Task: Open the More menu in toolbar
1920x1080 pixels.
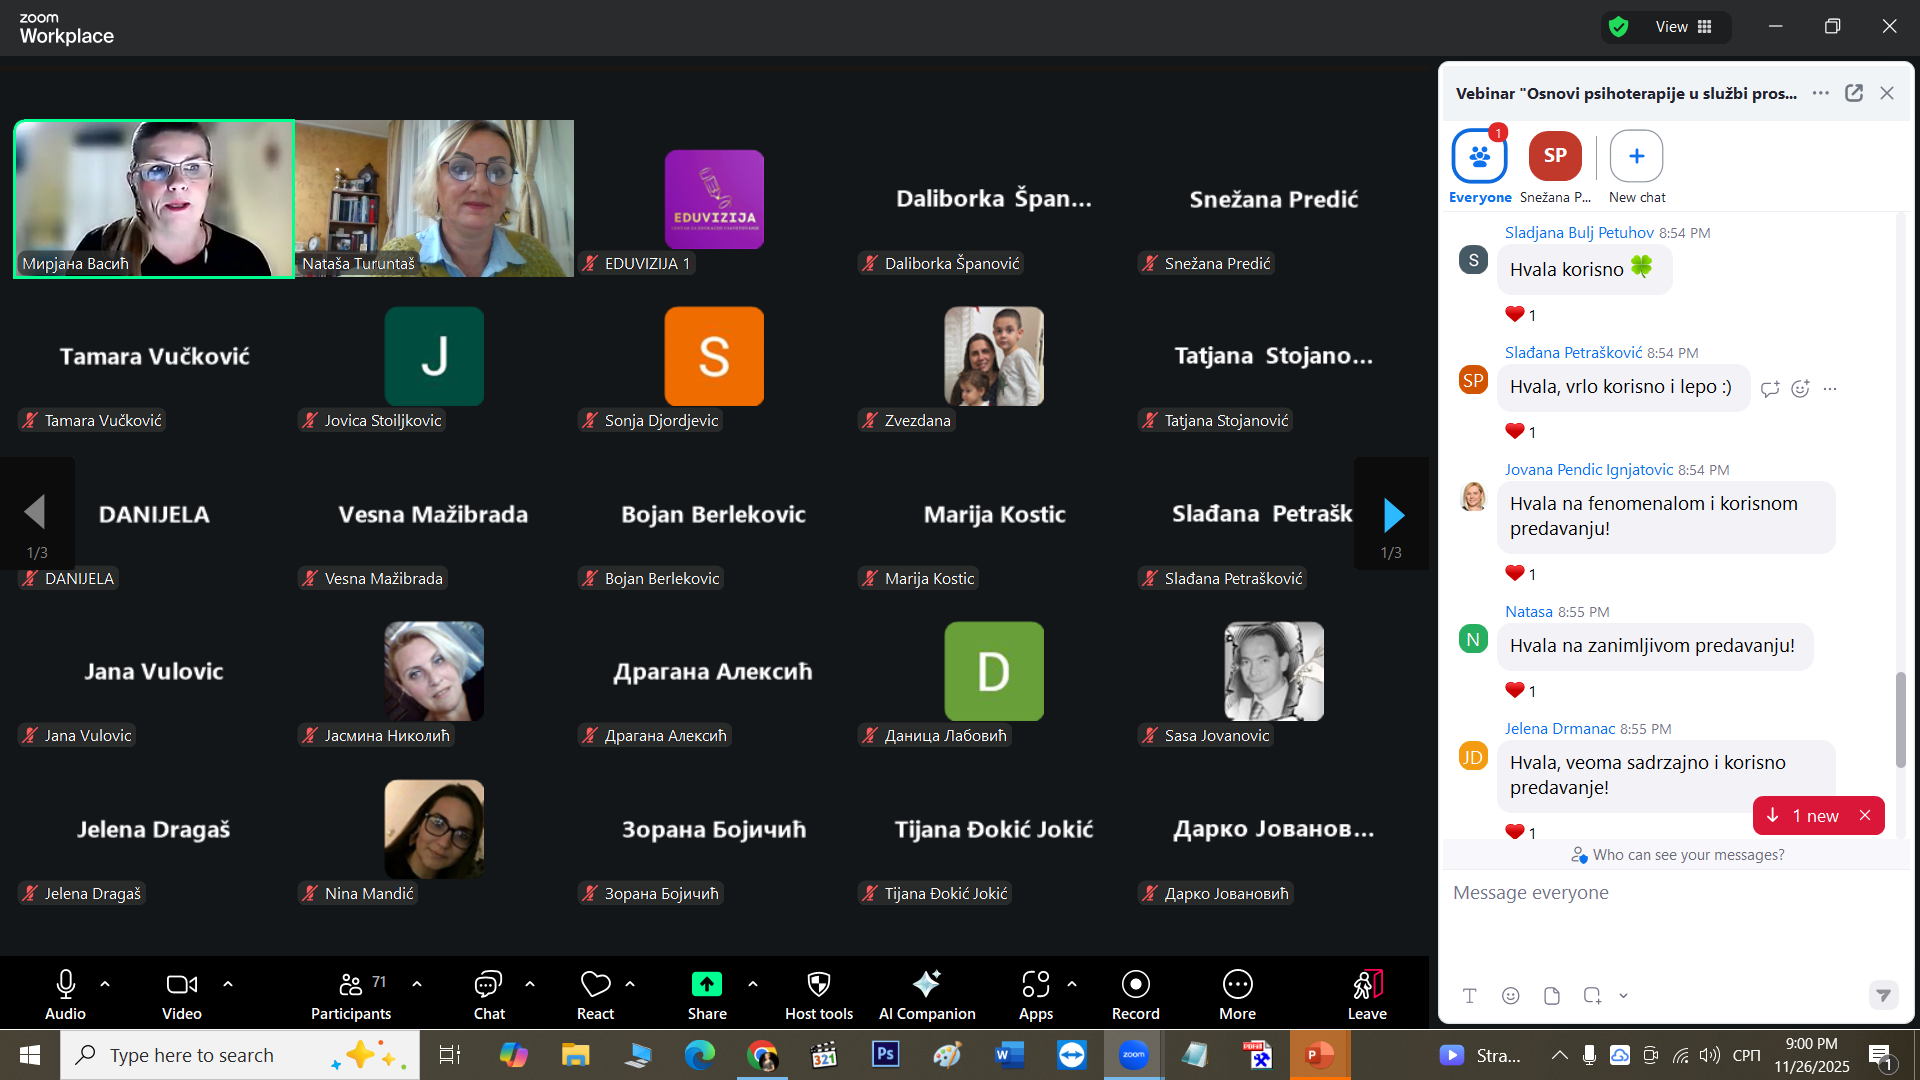Action: 1237,985
